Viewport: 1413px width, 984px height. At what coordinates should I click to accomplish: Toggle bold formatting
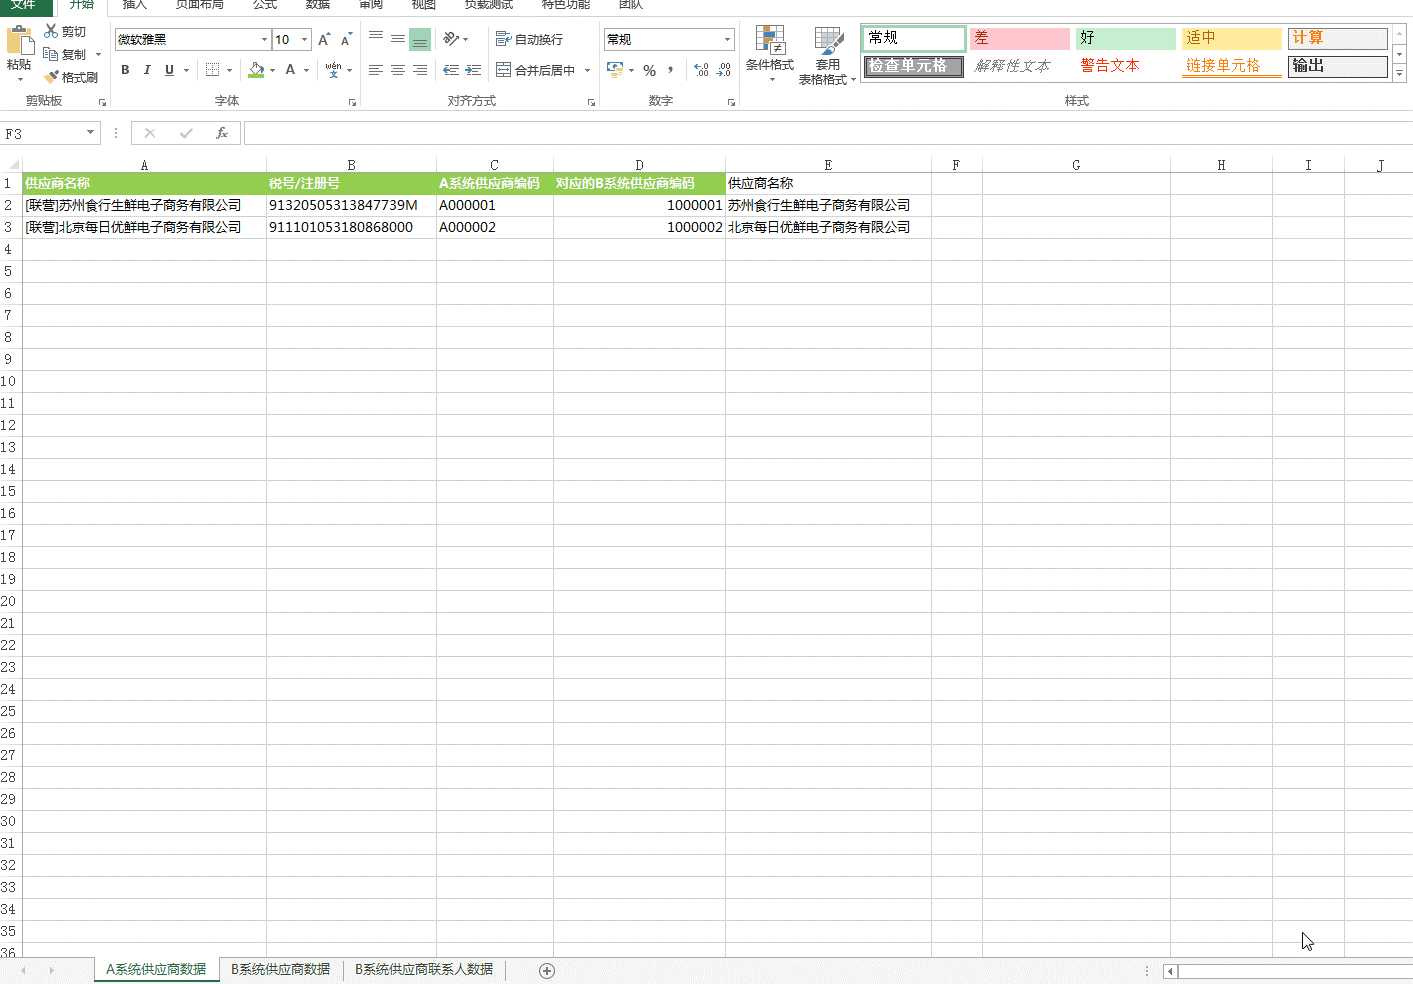tap(125, 70)
